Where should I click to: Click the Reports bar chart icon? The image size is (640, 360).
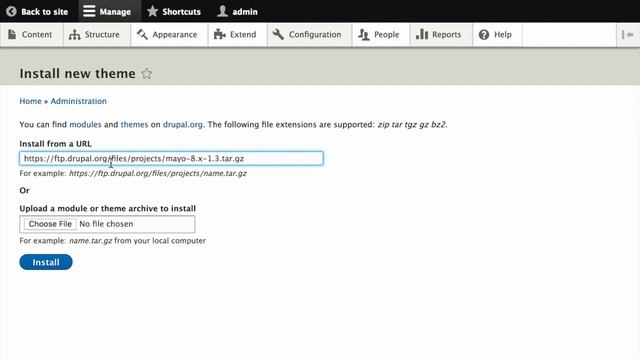click(x=422, y=35)
